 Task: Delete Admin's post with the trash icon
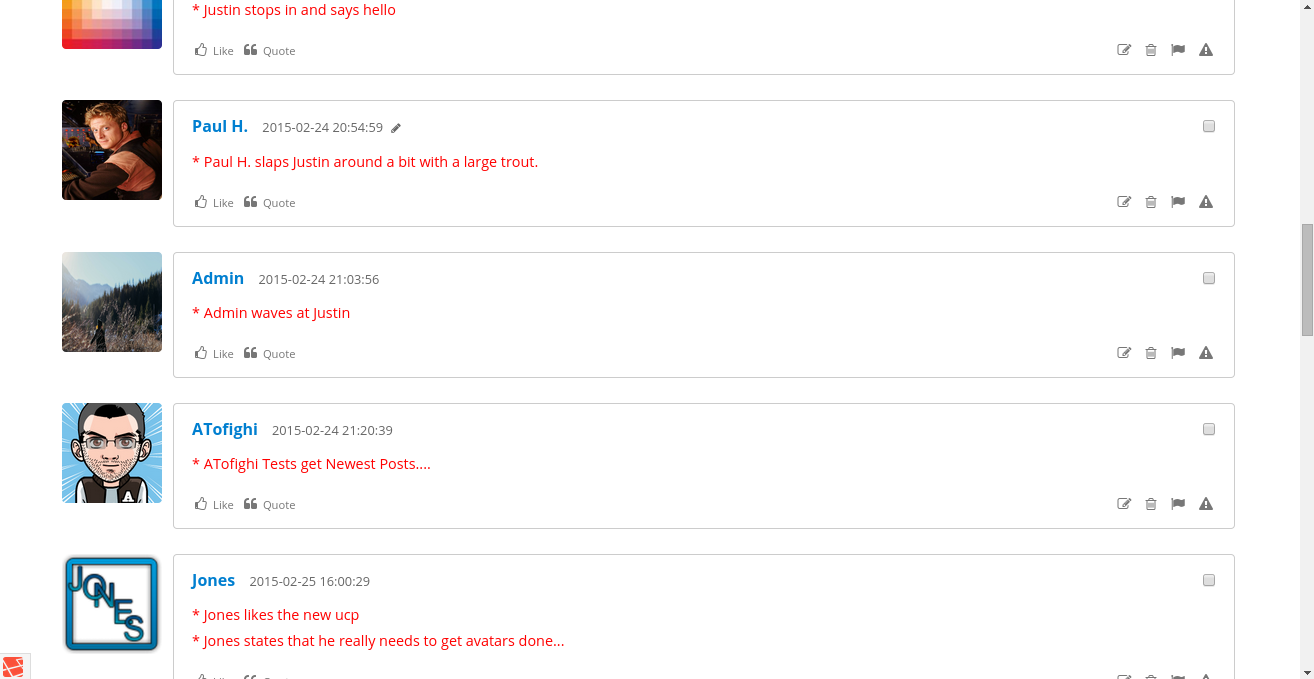click(x=1151, y=353)
